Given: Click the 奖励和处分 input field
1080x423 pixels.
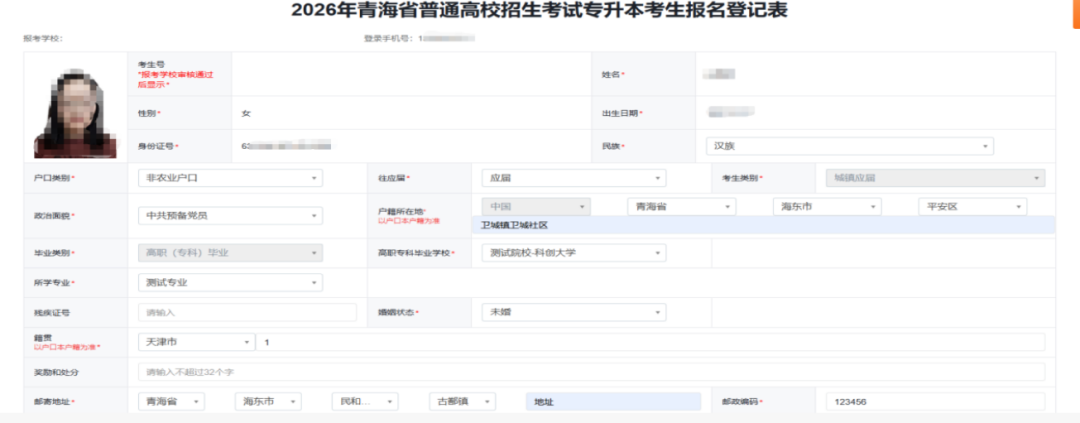Looking at the screenshot, I should [592, 372].
